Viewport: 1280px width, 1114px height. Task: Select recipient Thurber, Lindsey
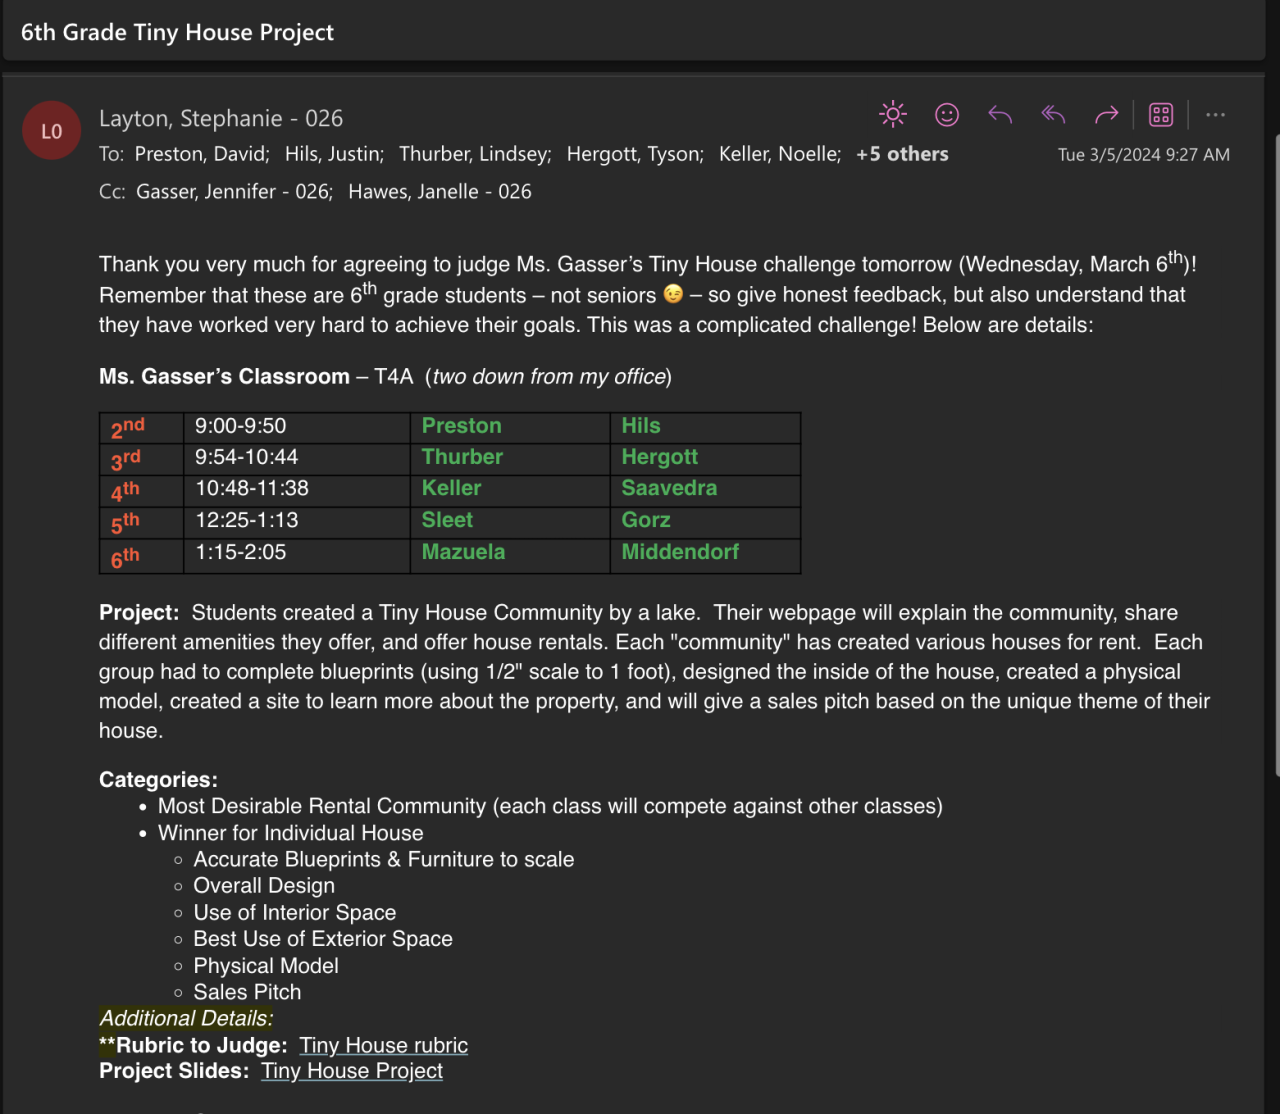tap(474, 154)
